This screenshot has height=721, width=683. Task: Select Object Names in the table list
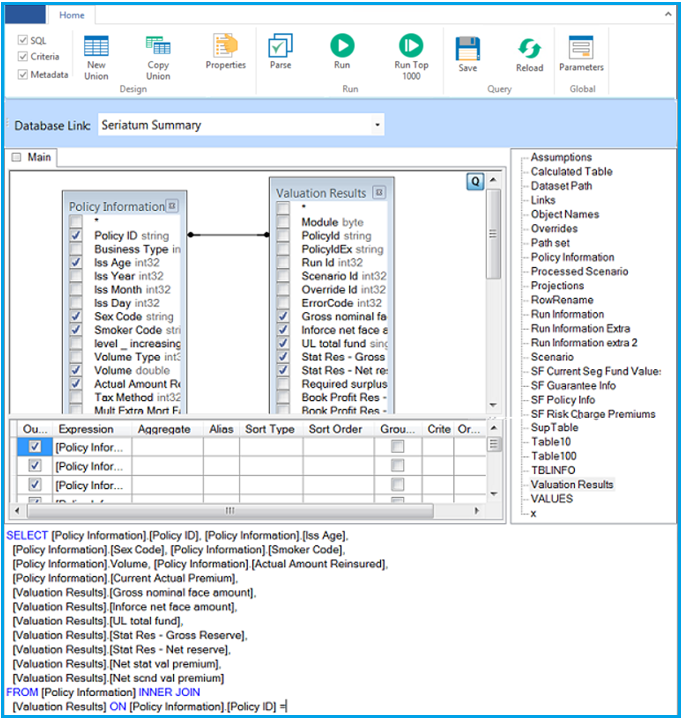(565, 214)
